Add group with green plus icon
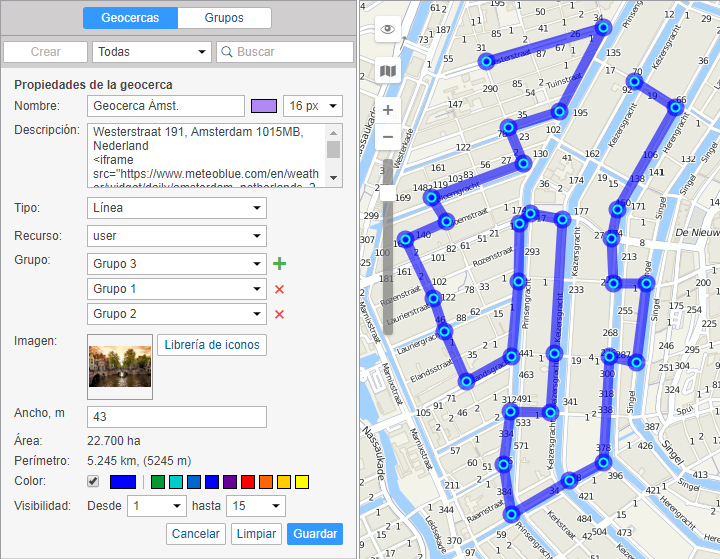The height and width of the screenshot is (559, 720). 279,264
